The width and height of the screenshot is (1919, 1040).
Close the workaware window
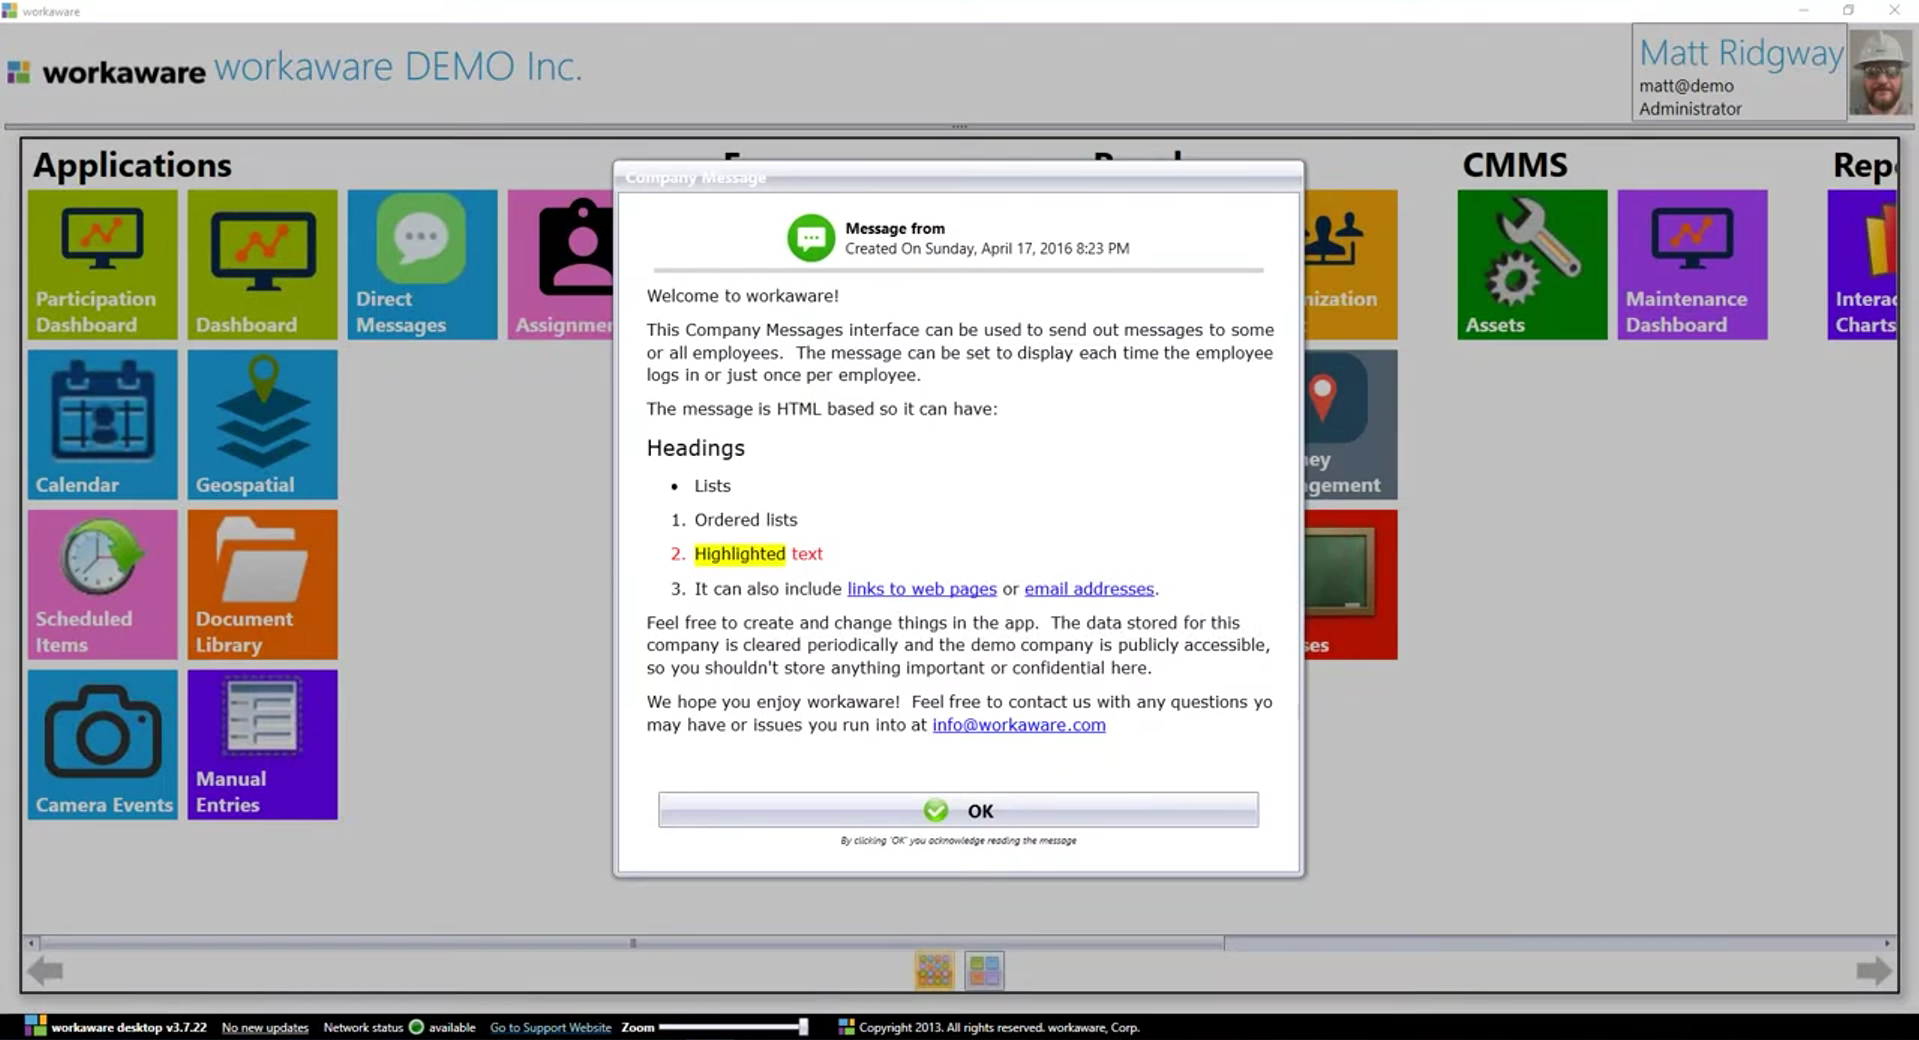pyautogui.click(x=1894, y=10)
